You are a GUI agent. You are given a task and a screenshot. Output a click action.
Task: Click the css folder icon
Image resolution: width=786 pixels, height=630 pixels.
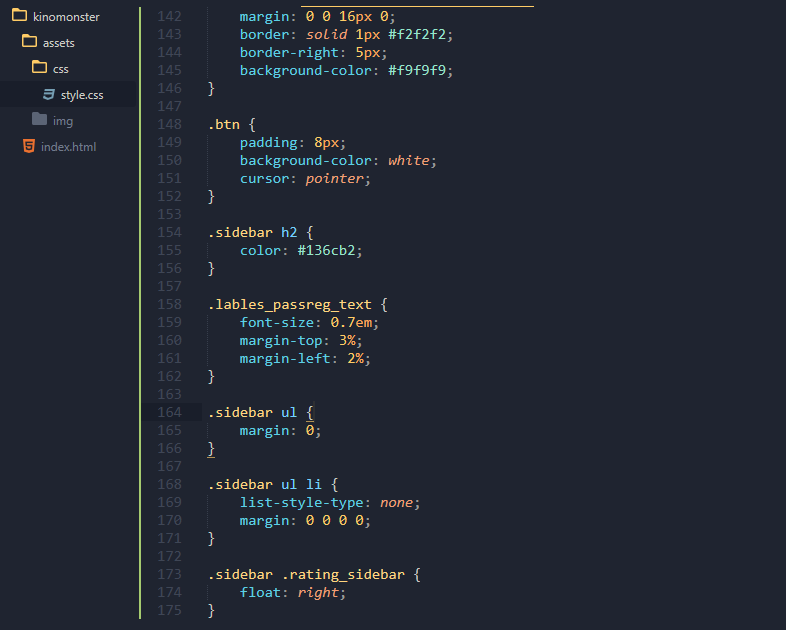click(40, 67)
